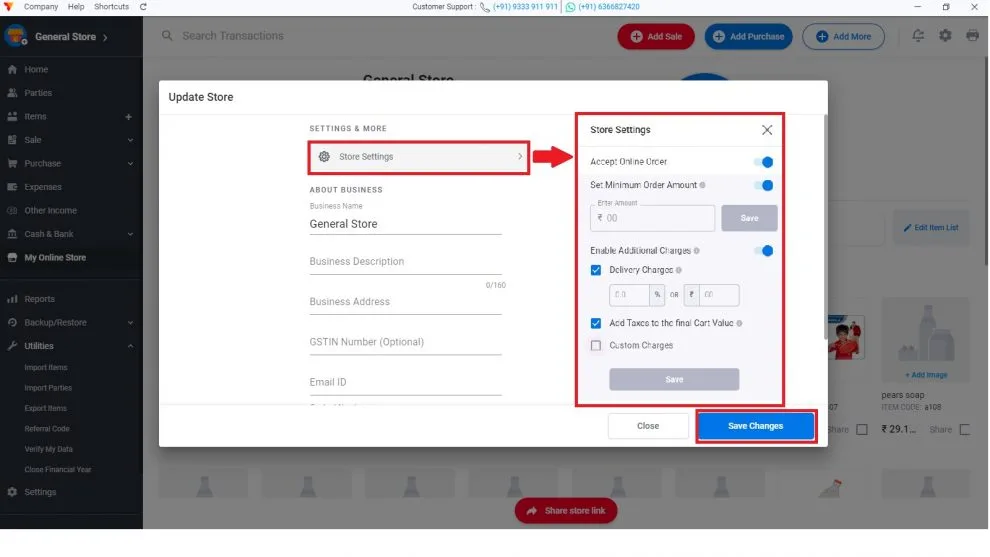Click the Sale sidebar icon
The width and height of the screenshot is (990, 557).
coord(12,140)
